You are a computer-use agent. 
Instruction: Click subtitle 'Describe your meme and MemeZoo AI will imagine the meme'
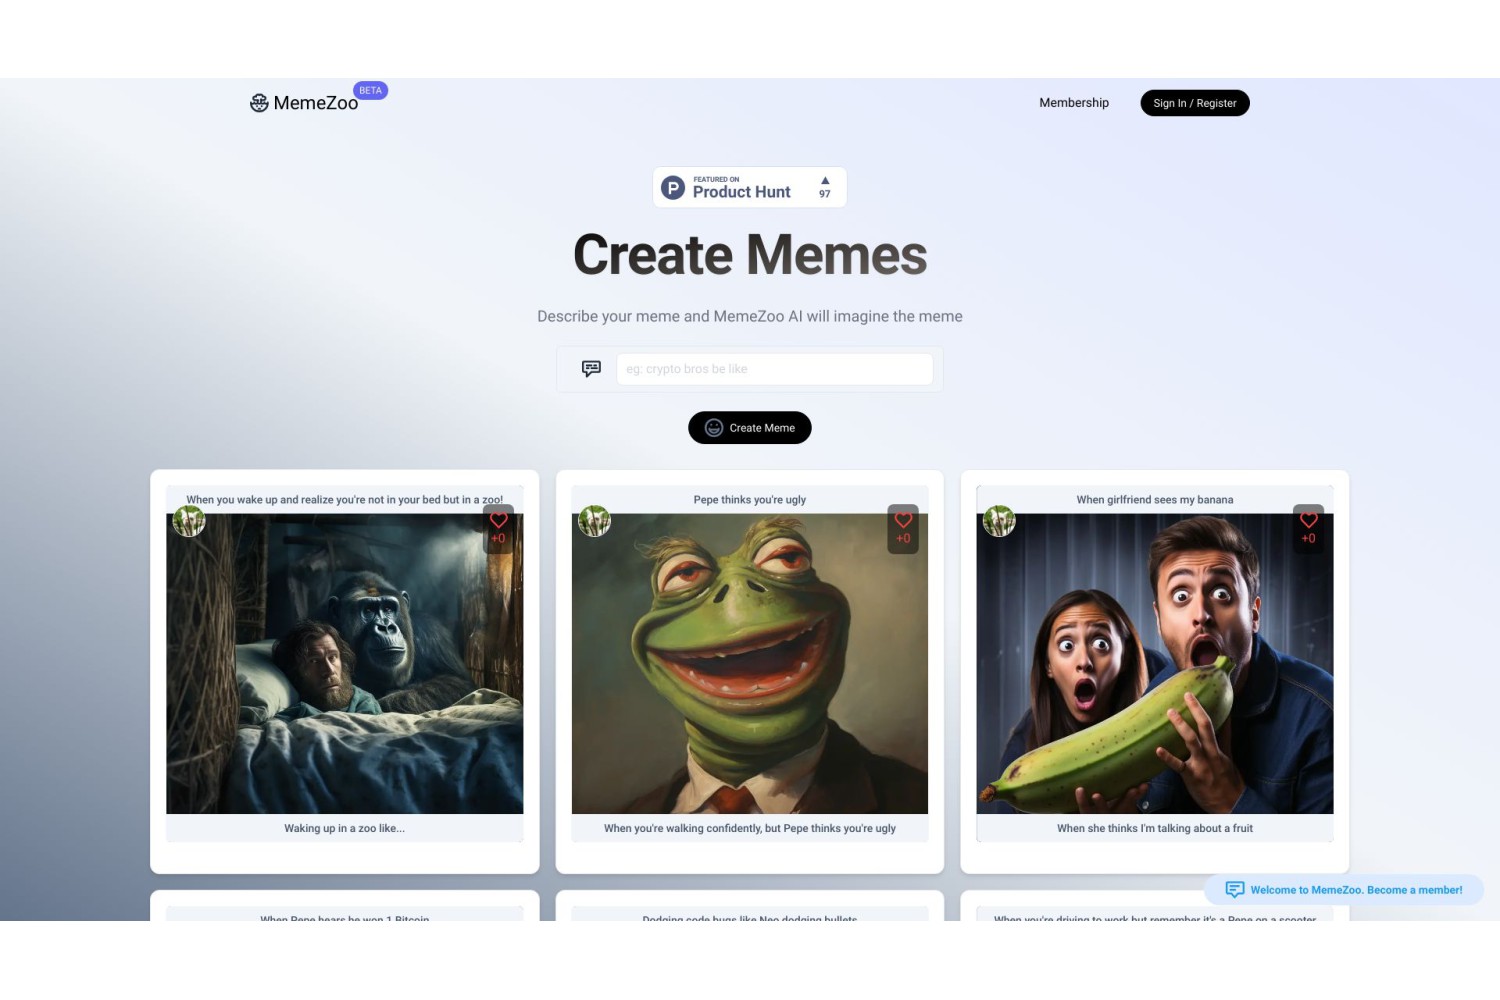pyautogui.click(x=750, y=316)
